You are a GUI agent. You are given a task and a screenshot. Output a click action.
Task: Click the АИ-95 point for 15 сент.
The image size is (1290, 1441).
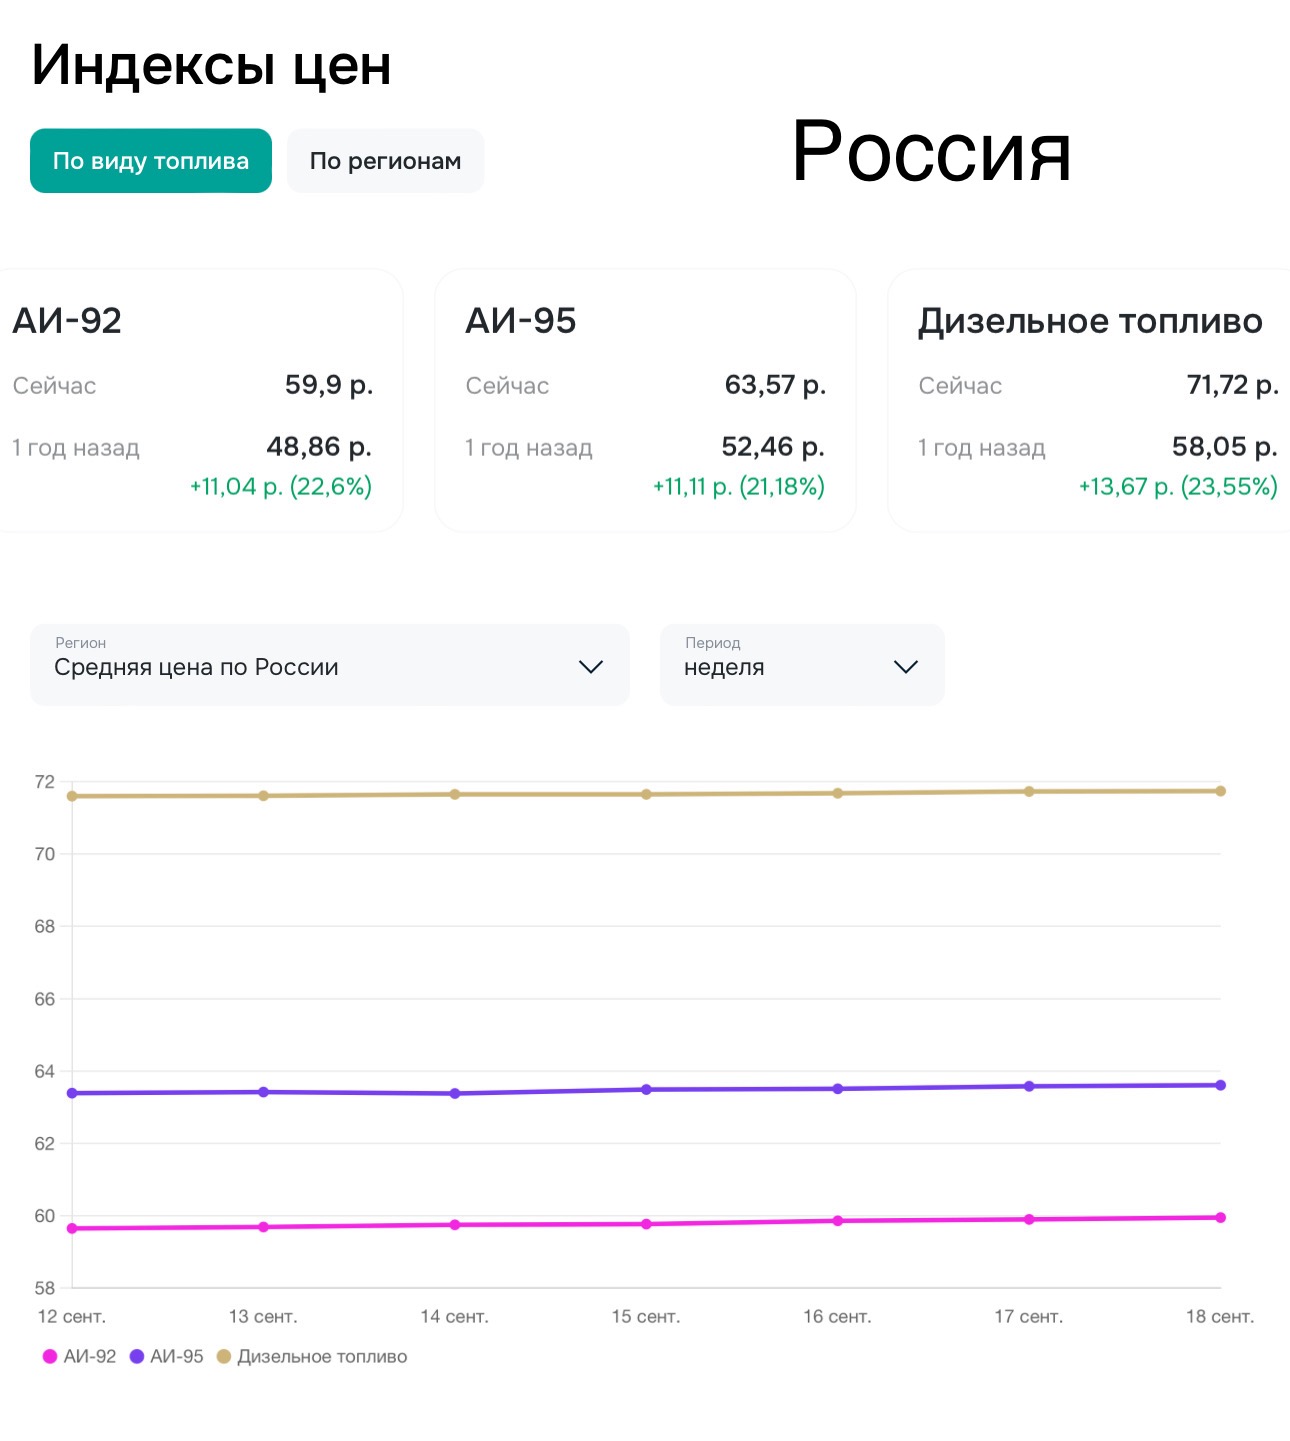[x=646, y=1089]
